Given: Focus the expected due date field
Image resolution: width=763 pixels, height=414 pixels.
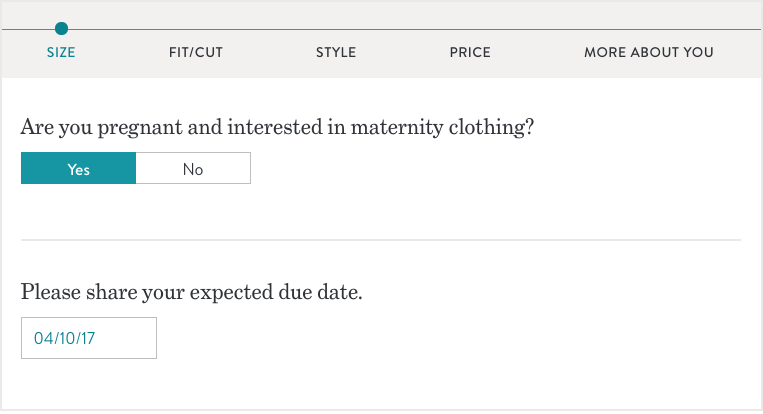Looking at the screenshot, I should tap(89, 338).
